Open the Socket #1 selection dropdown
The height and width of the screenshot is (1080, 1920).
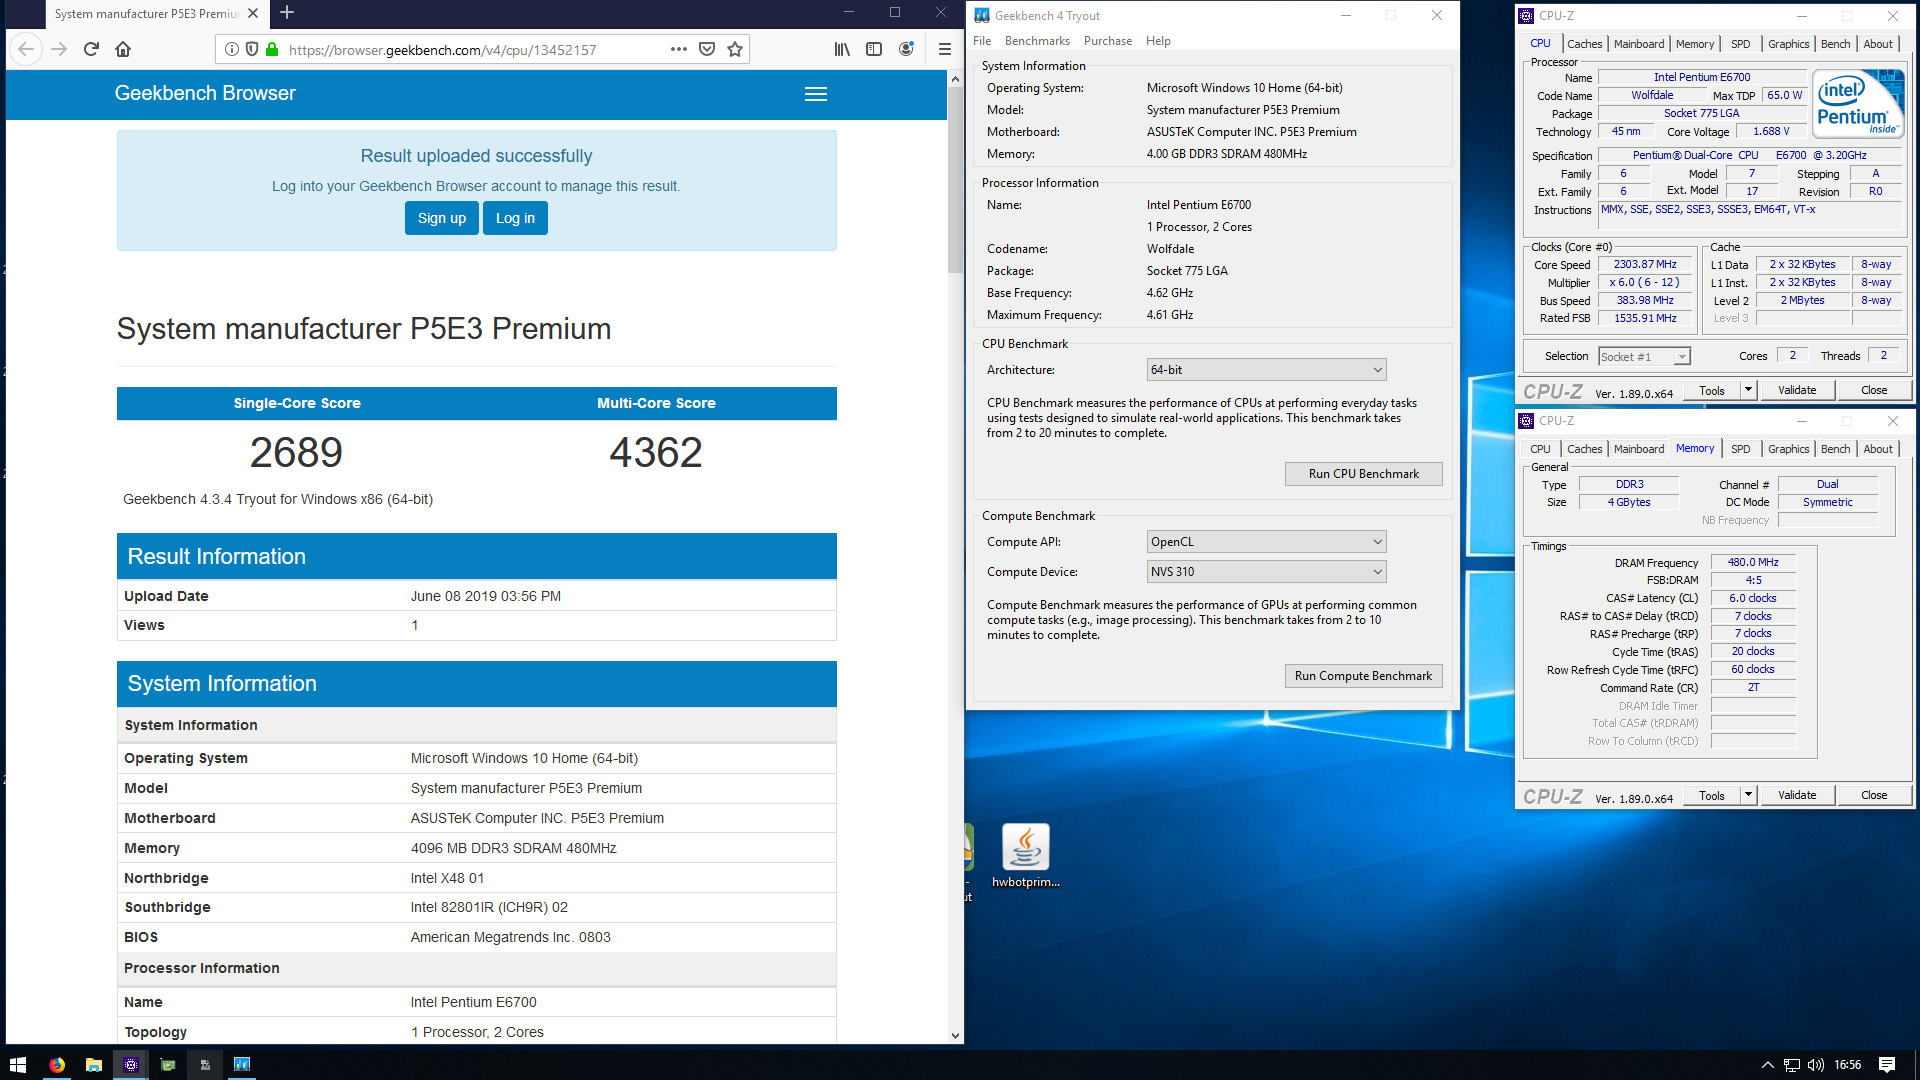tap(1644, 357)
